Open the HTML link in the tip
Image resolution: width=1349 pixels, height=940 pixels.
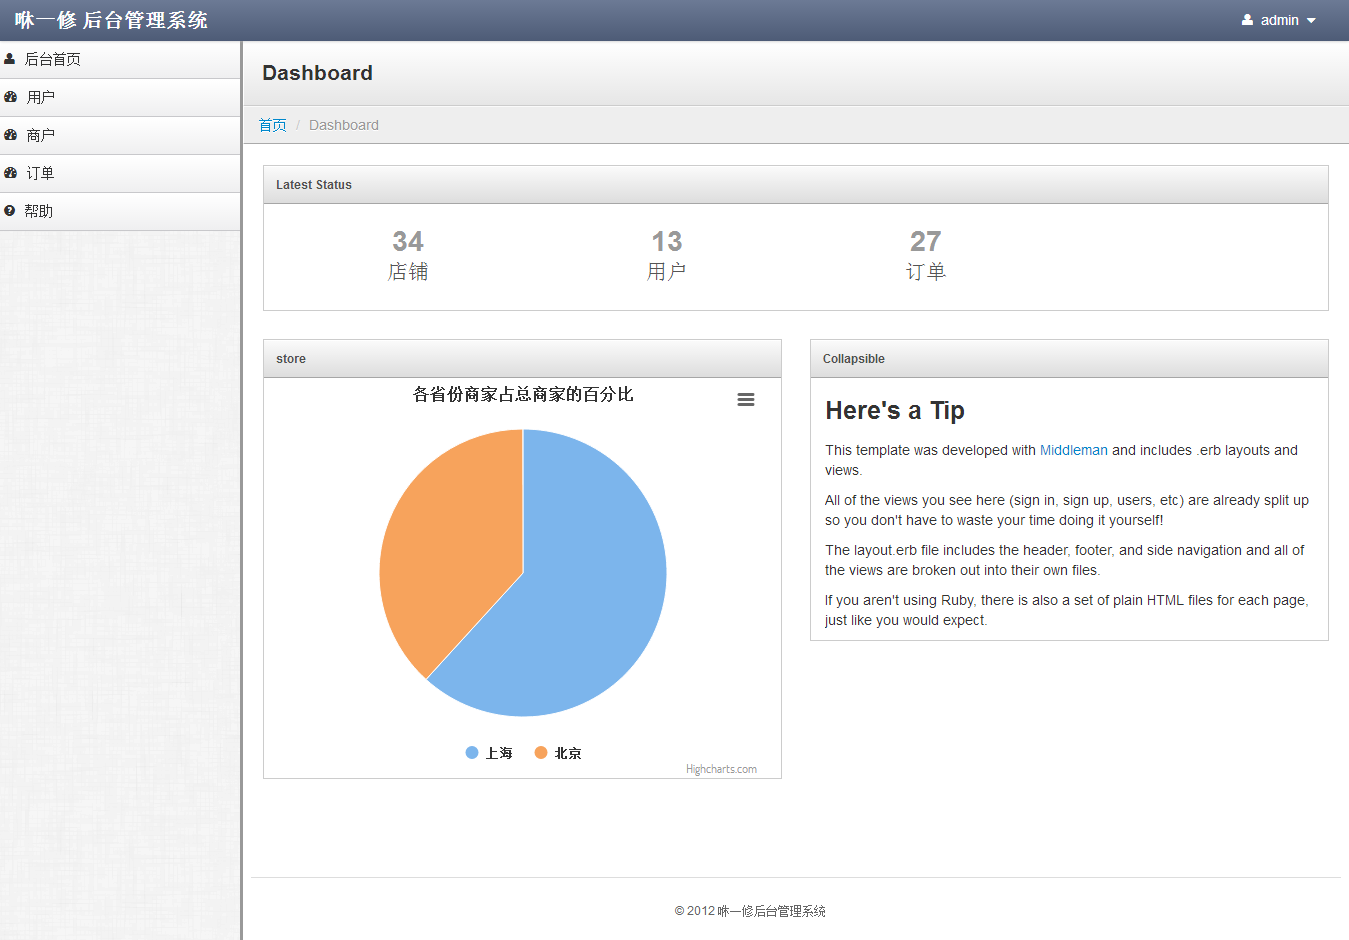(1165, 600)
